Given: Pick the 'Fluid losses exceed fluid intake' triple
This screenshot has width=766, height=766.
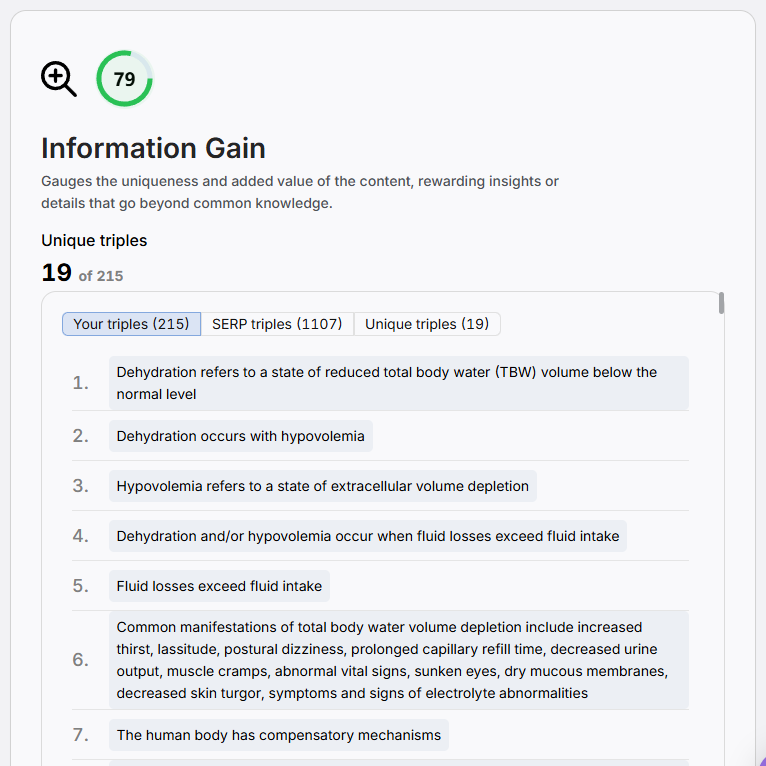Looking at the screenshot, I should [x=219, y=586].
